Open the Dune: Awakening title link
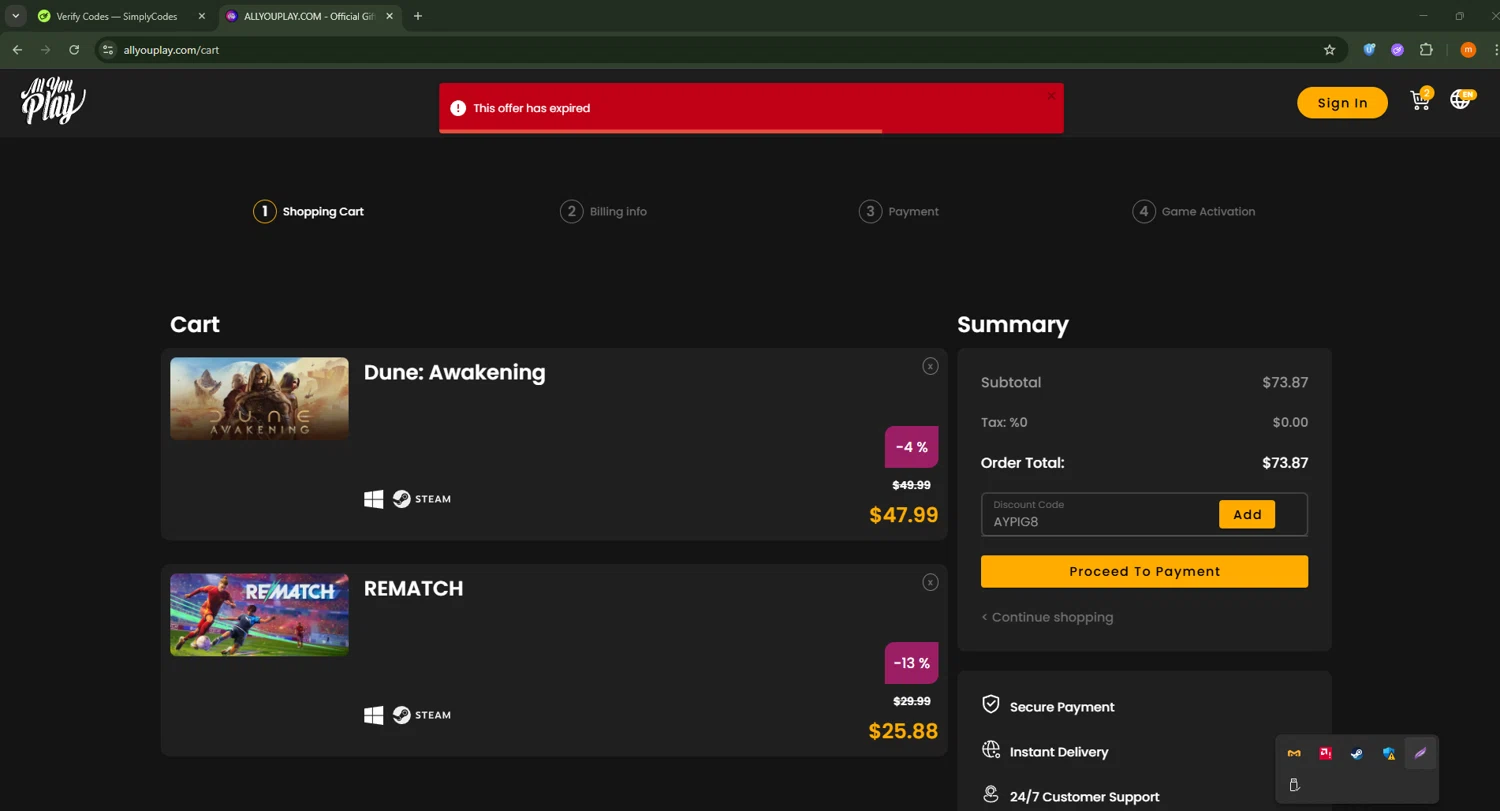The width and height of the screenshot is (1500, 811). pyautogui.click(x=455, y=372)
